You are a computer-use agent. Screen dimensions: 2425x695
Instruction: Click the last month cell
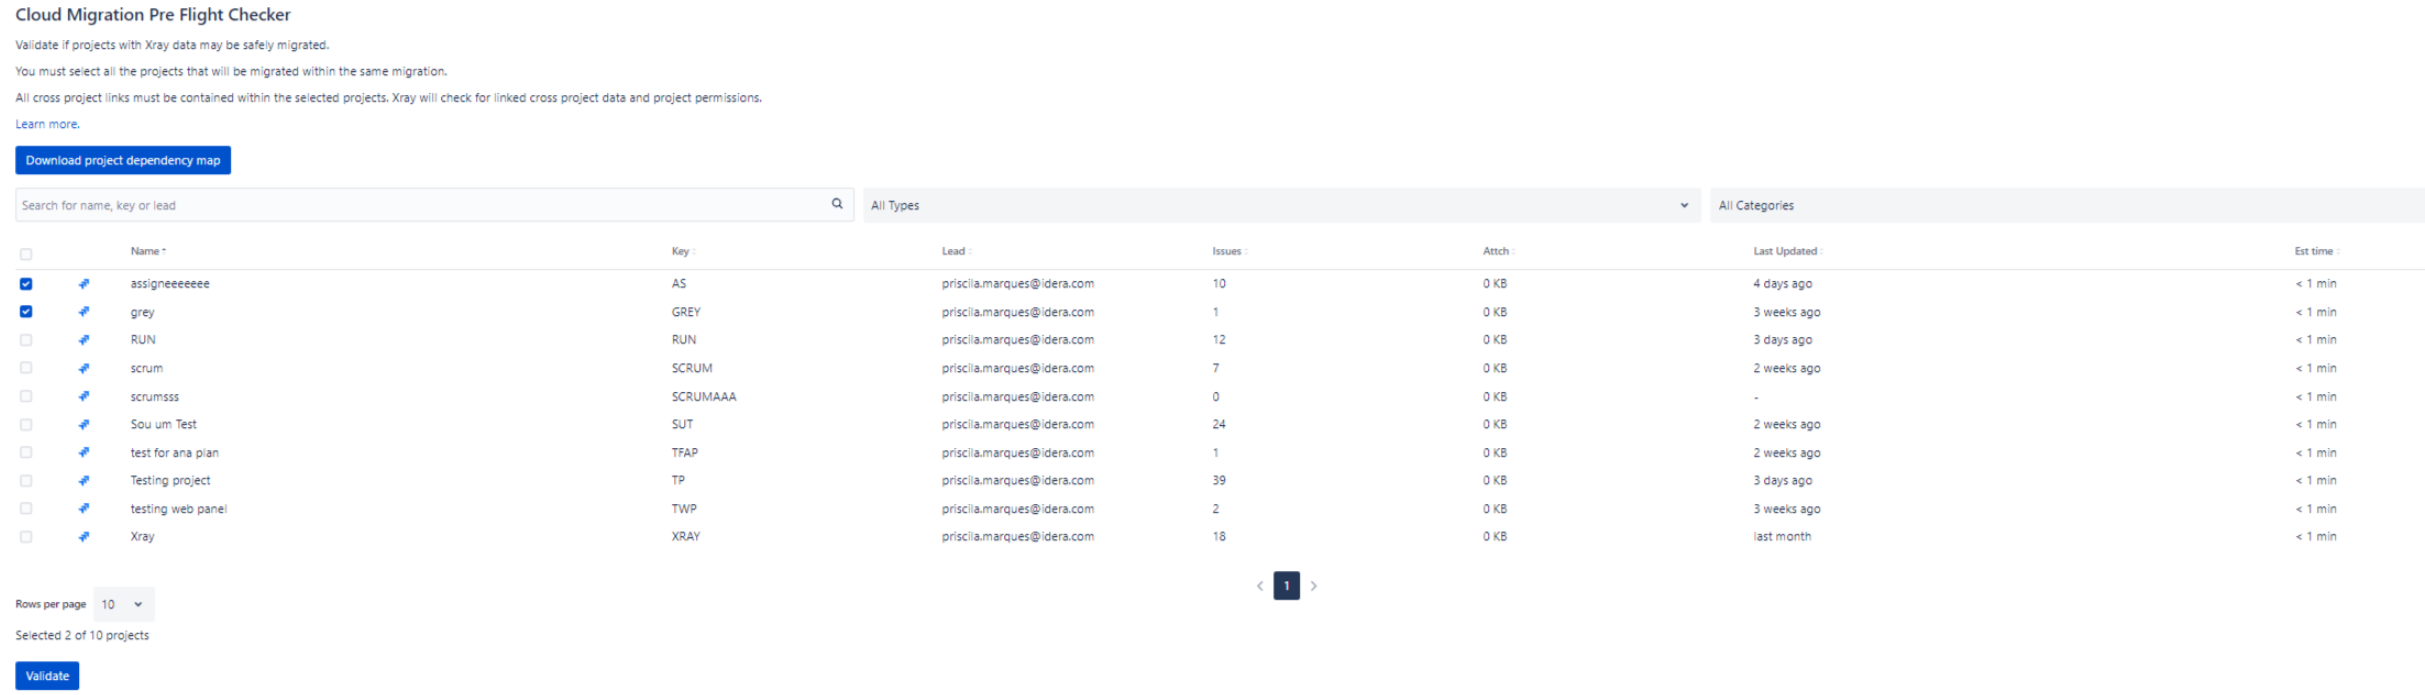coord(1782,536)
